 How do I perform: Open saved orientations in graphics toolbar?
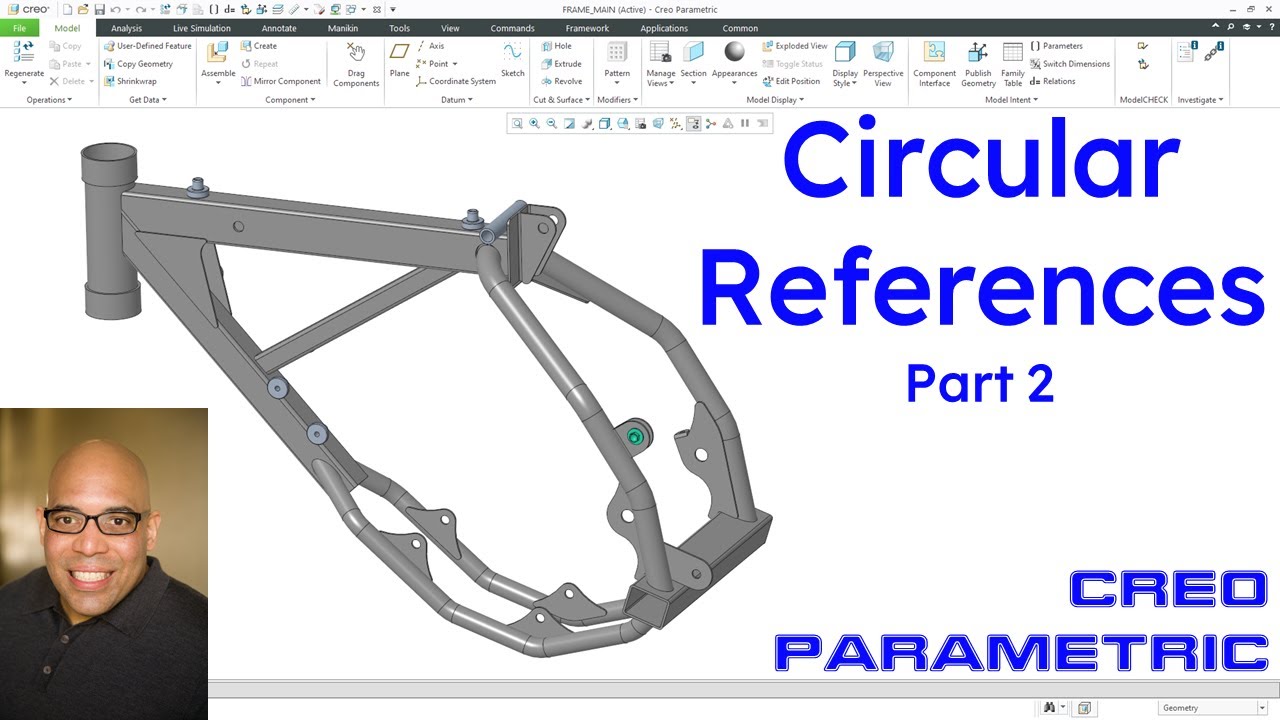[622, 124]
